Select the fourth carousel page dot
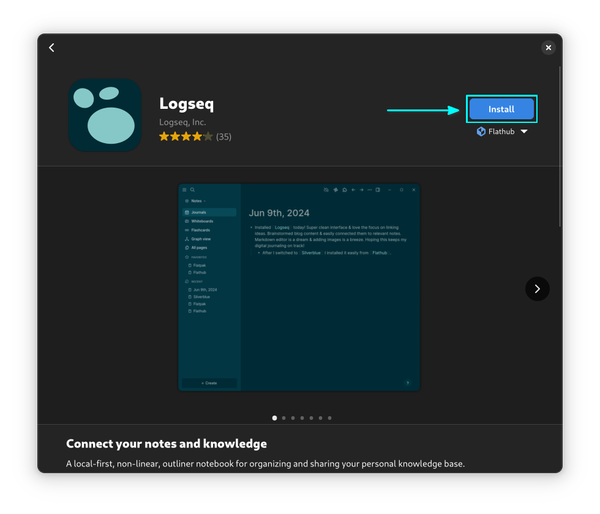 (x=302, y=418)
